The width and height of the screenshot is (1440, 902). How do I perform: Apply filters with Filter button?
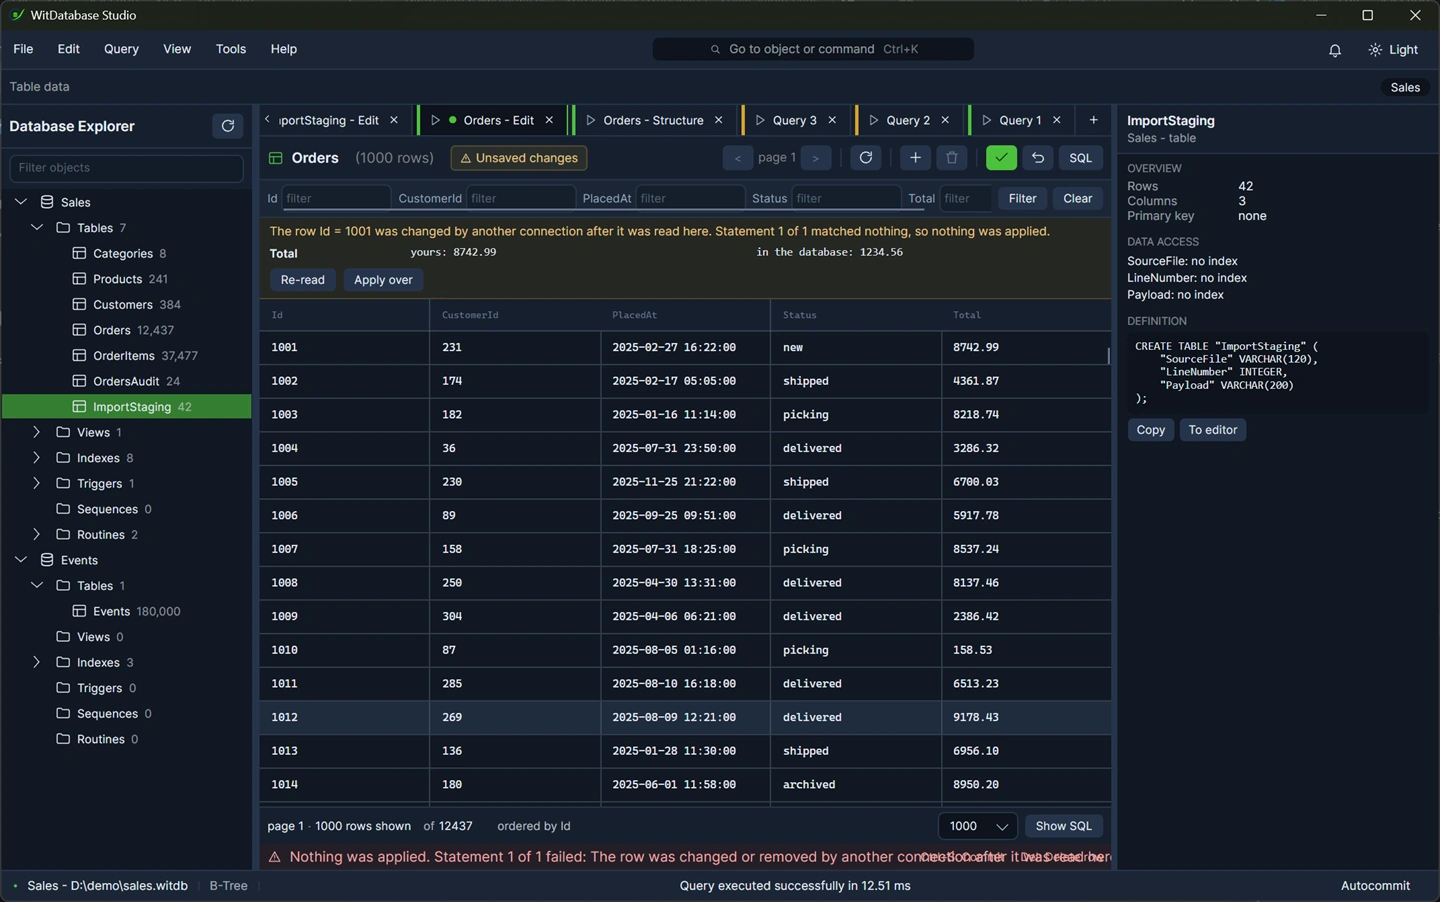(1023, 198)
